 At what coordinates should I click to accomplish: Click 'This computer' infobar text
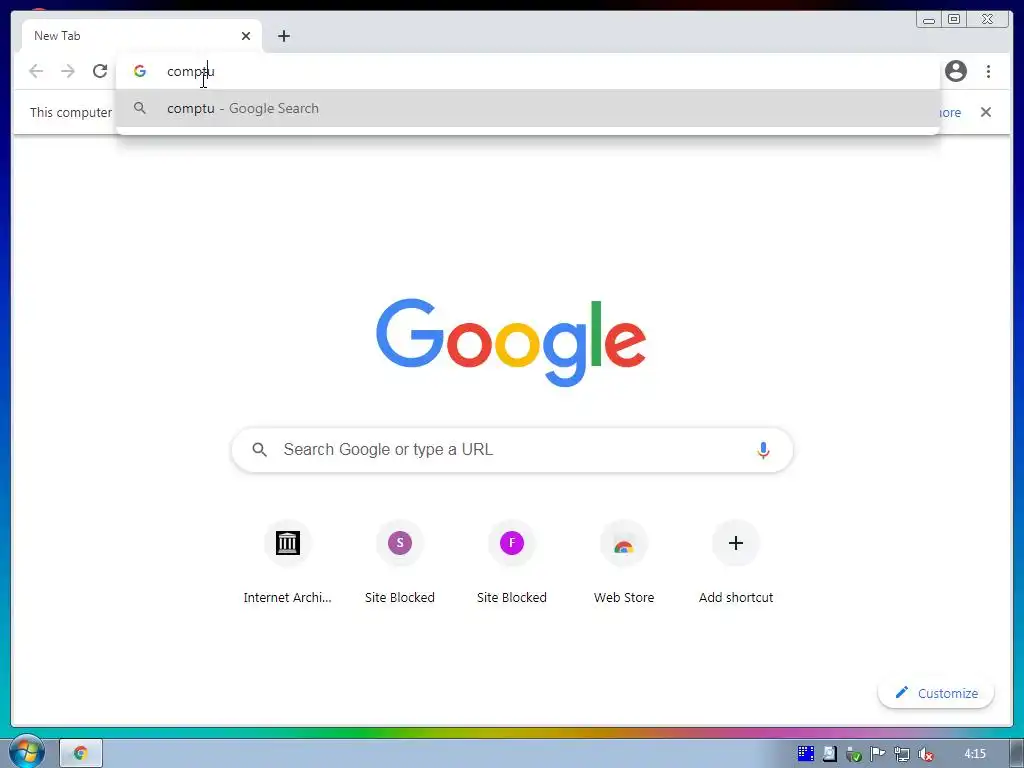(71, 112)
